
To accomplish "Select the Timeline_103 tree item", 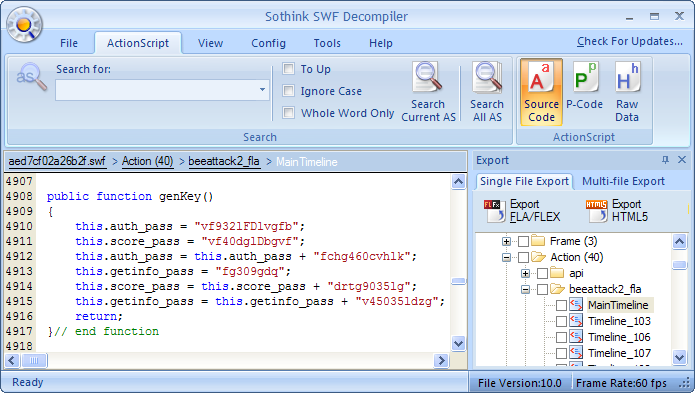I will coord(619,321).
